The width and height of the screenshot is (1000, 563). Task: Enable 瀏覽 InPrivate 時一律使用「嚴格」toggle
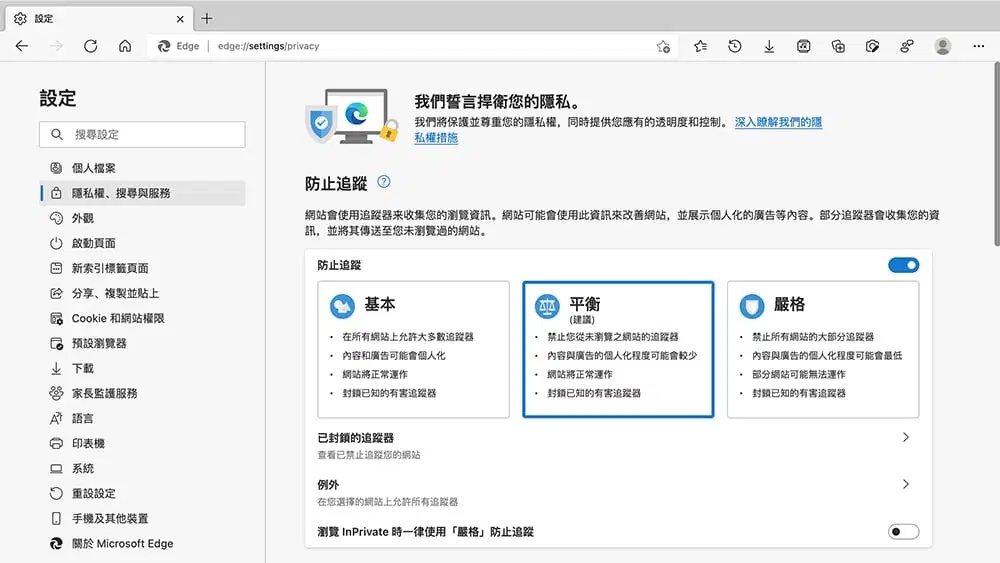point(903,531)
